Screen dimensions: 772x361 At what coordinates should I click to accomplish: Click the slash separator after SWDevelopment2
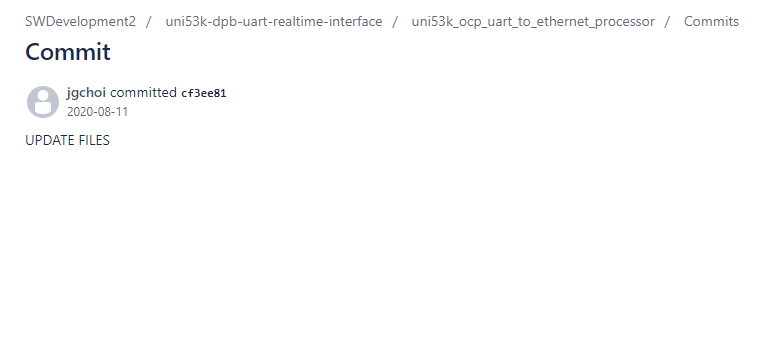(x=148, y=22)
